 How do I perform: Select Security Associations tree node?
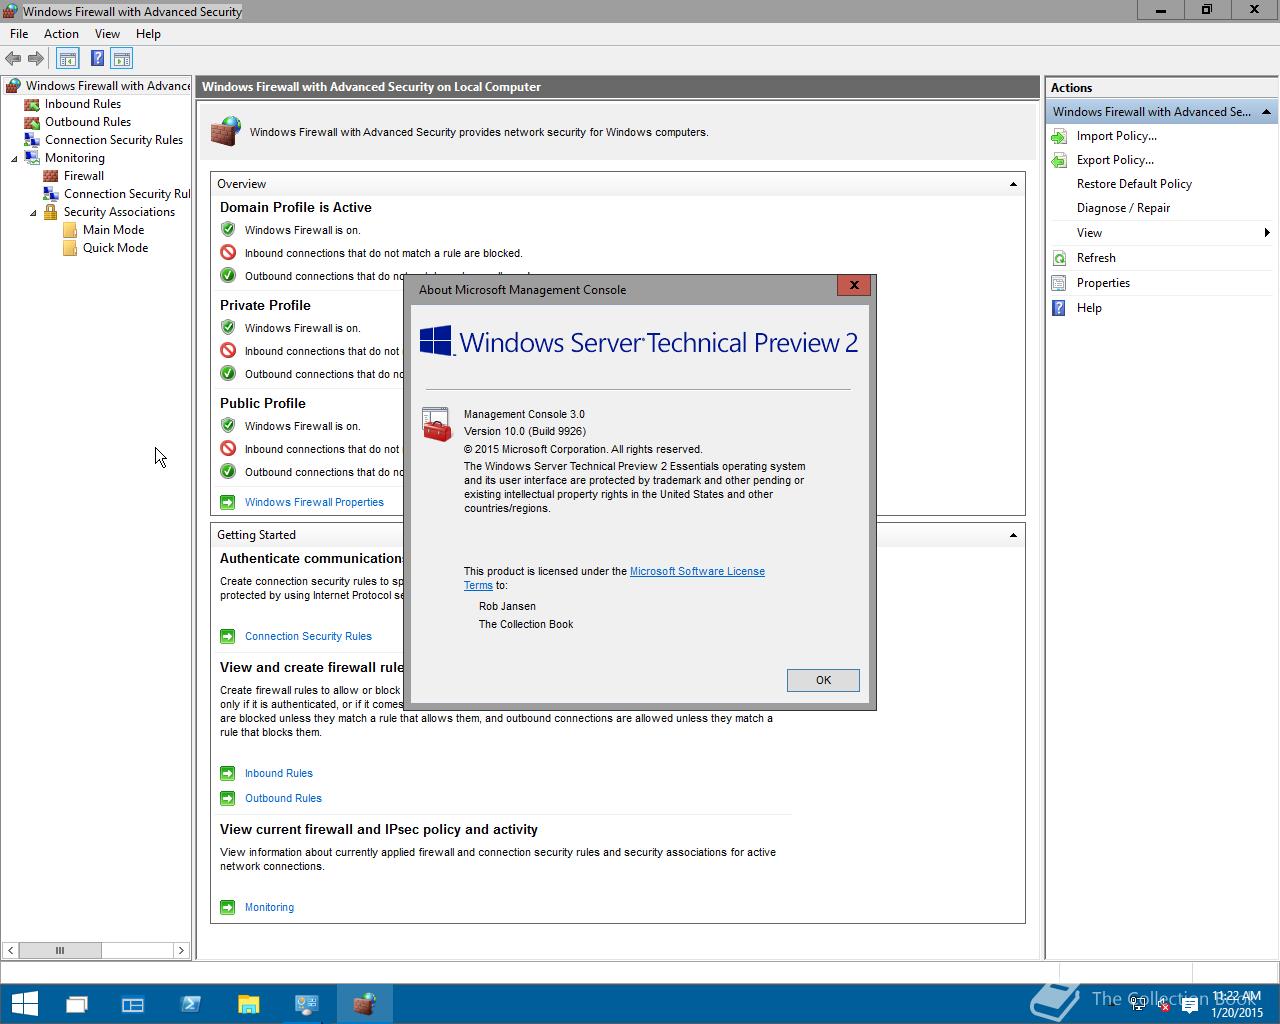pyautogui.click(x=119, y=212)
